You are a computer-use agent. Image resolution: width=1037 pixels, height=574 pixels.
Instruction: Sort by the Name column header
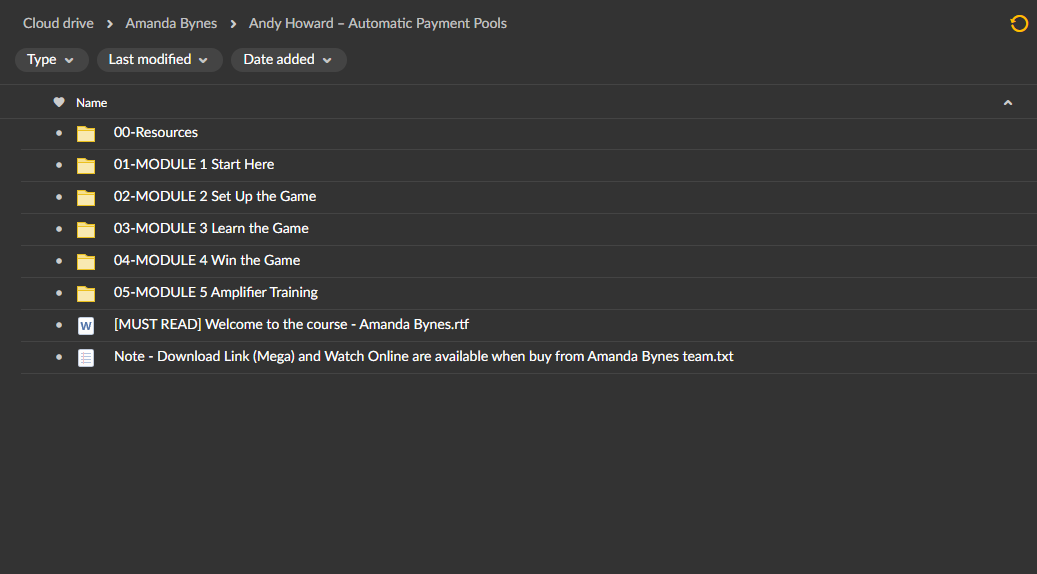(91, 102)
